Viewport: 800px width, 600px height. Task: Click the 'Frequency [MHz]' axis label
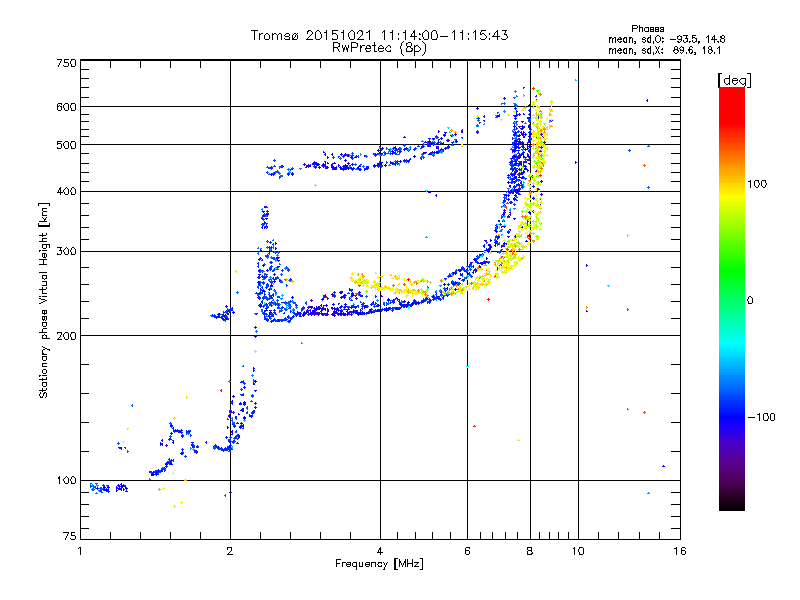coord(379,564)
